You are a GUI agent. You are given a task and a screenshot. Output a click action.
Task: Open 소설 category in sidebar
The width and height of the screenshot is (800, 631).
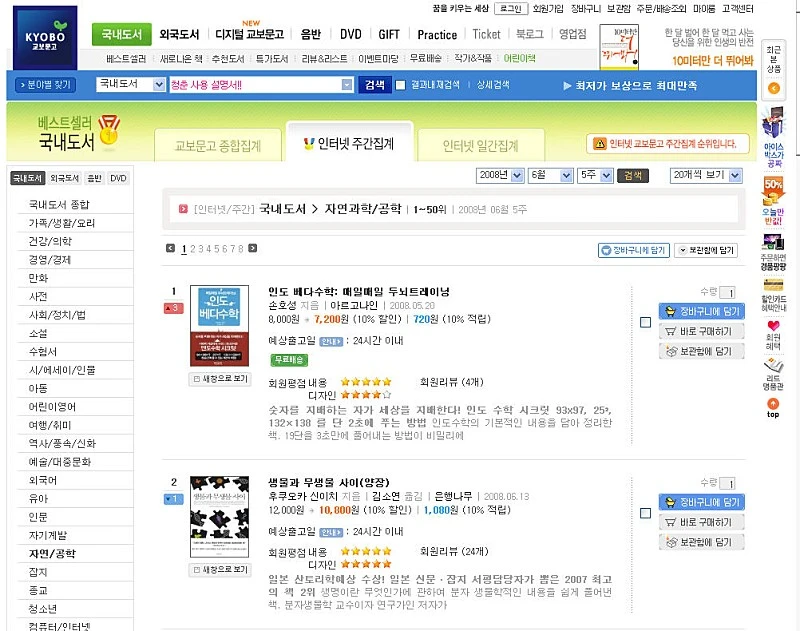pyautogui.click(x=38, y=333)
